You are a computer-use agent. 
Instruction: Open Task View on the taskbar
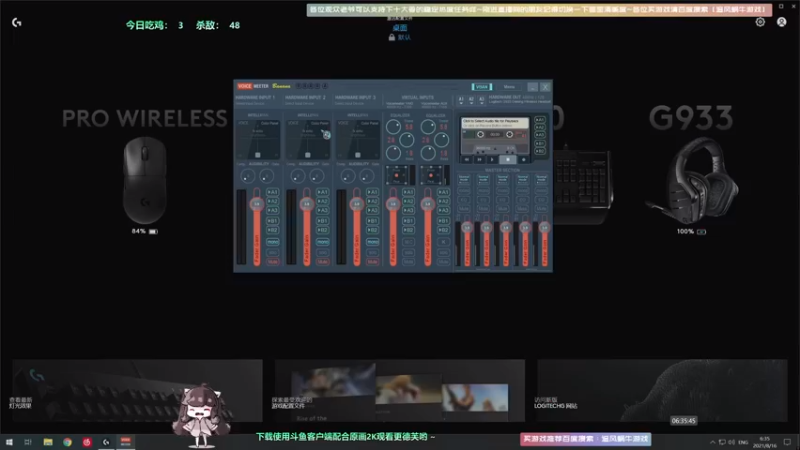tap(28, 442)
